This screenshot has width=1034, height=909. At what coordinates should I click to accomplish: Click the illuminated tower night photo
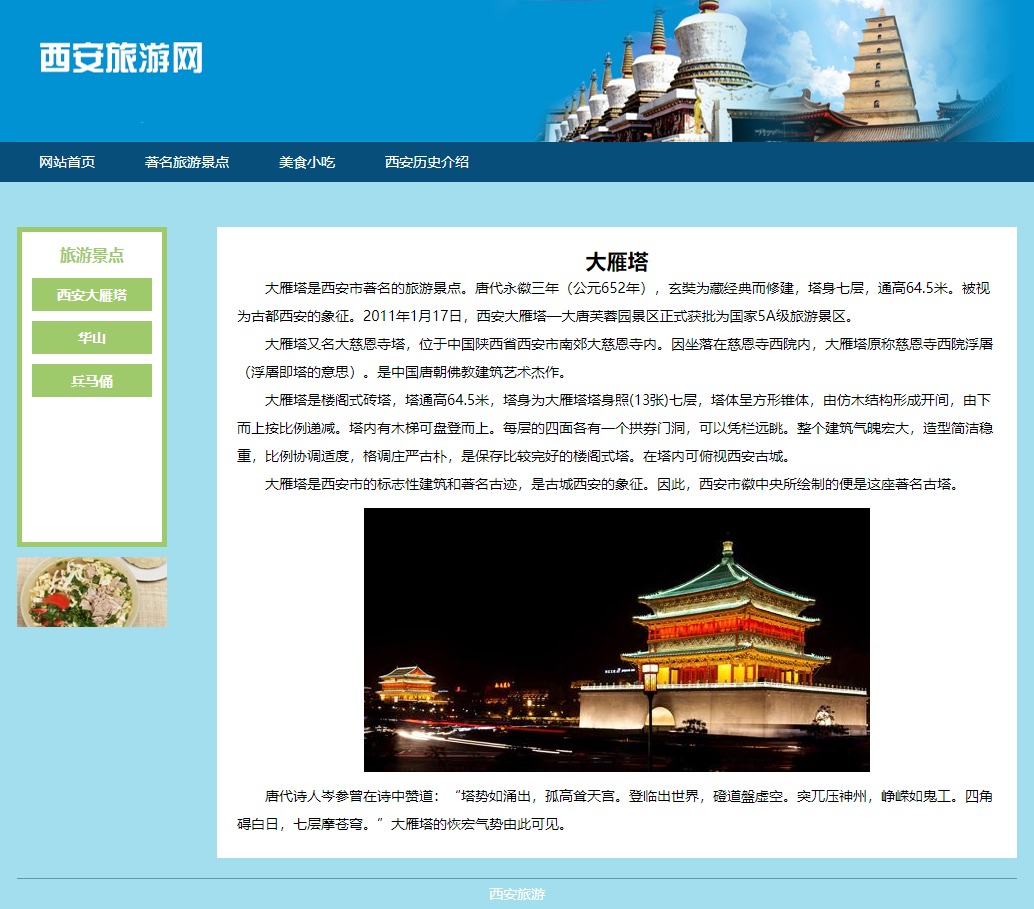coord(616,639)
